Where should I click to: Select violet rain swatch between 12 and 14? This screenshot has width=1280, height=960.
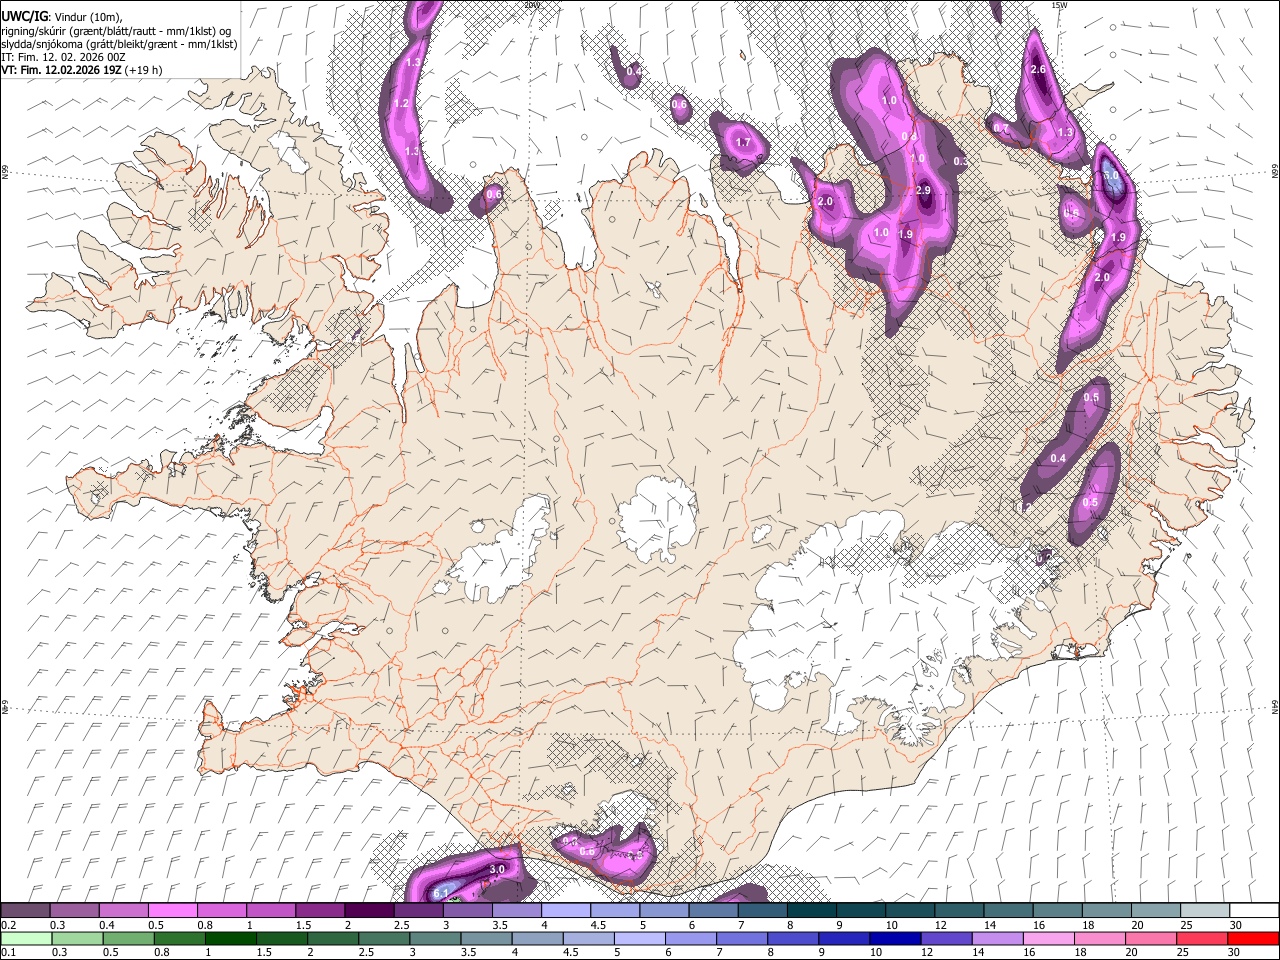[944, 938]
